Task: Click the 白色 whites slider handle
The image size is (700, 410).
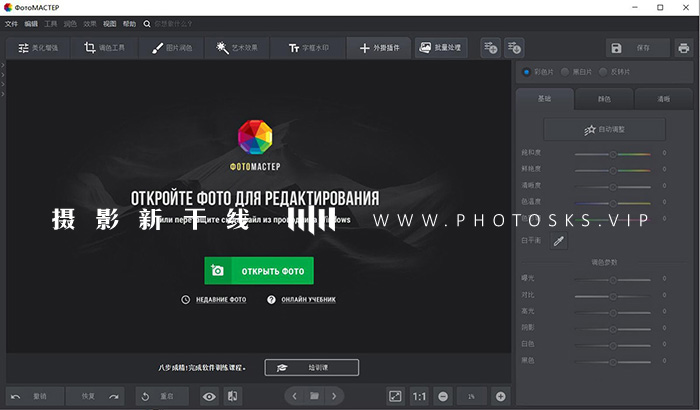Action: [x=613, y=346]
